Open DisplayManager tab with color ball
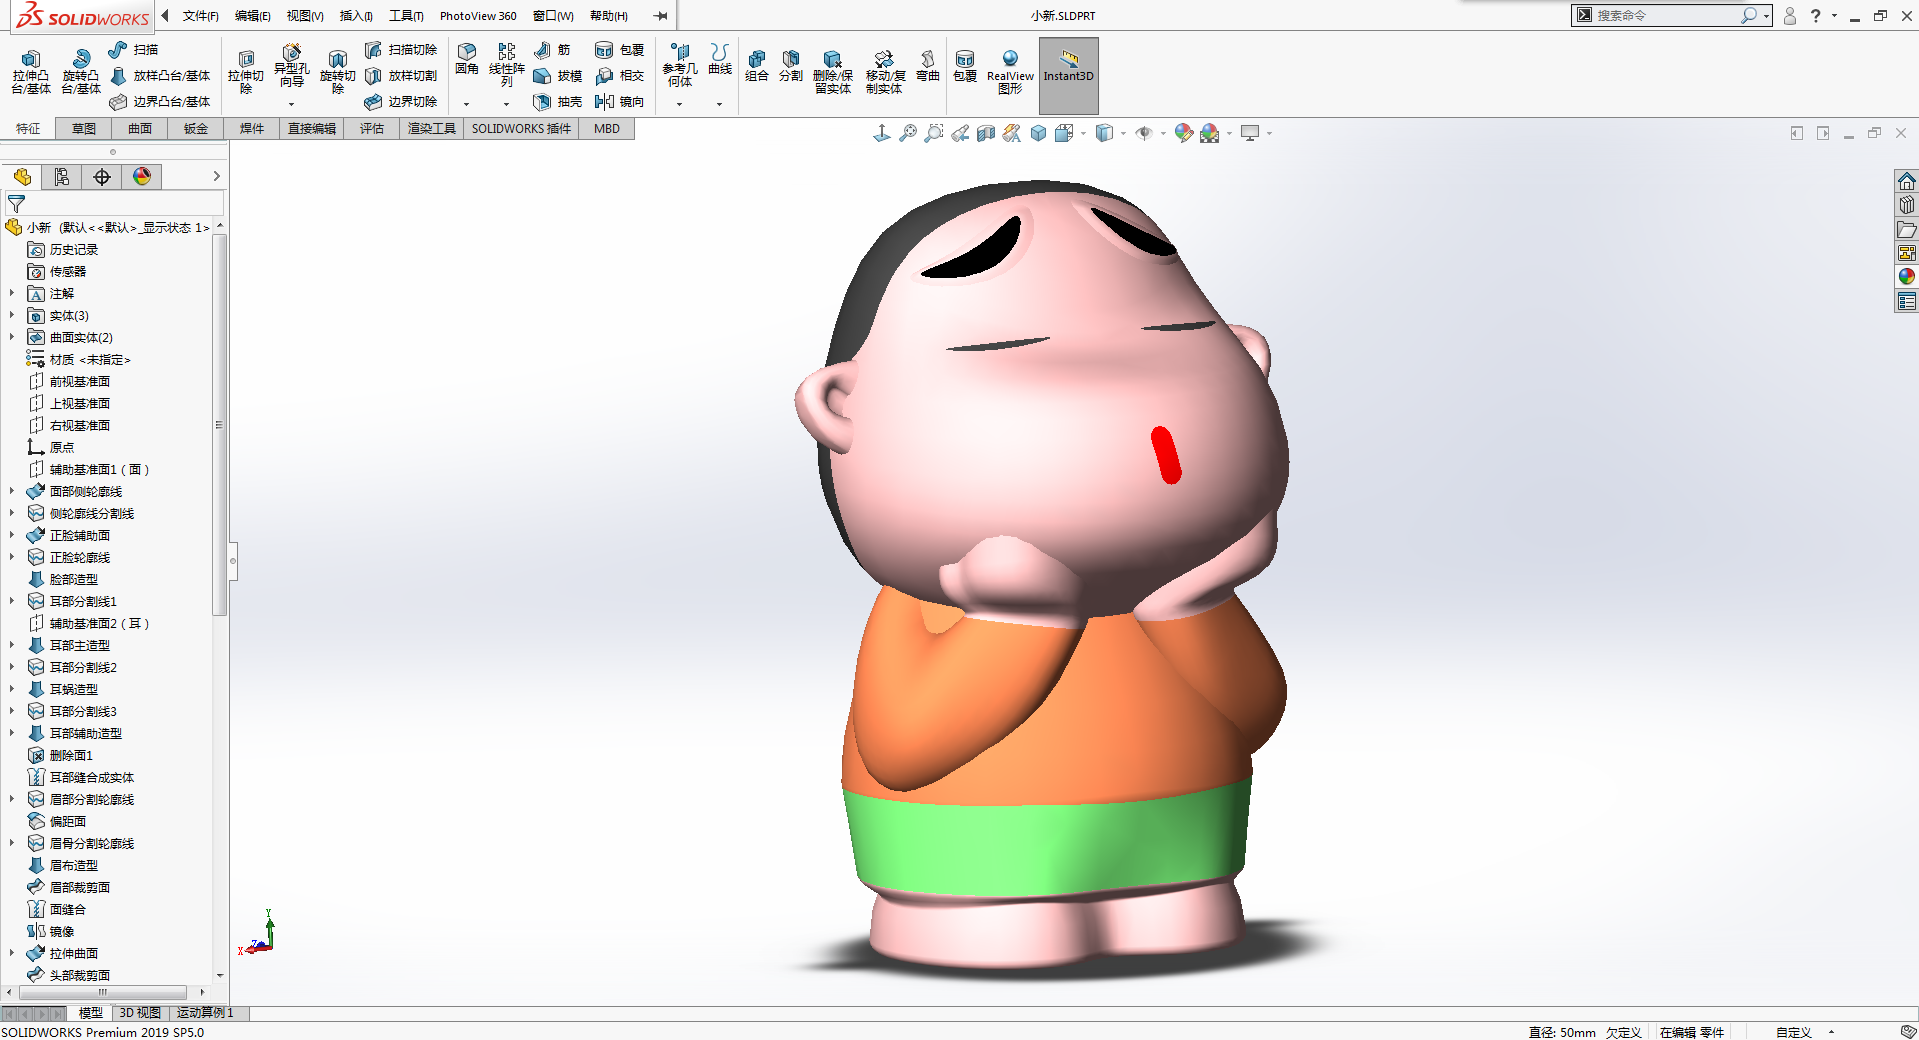 point(142,177)
